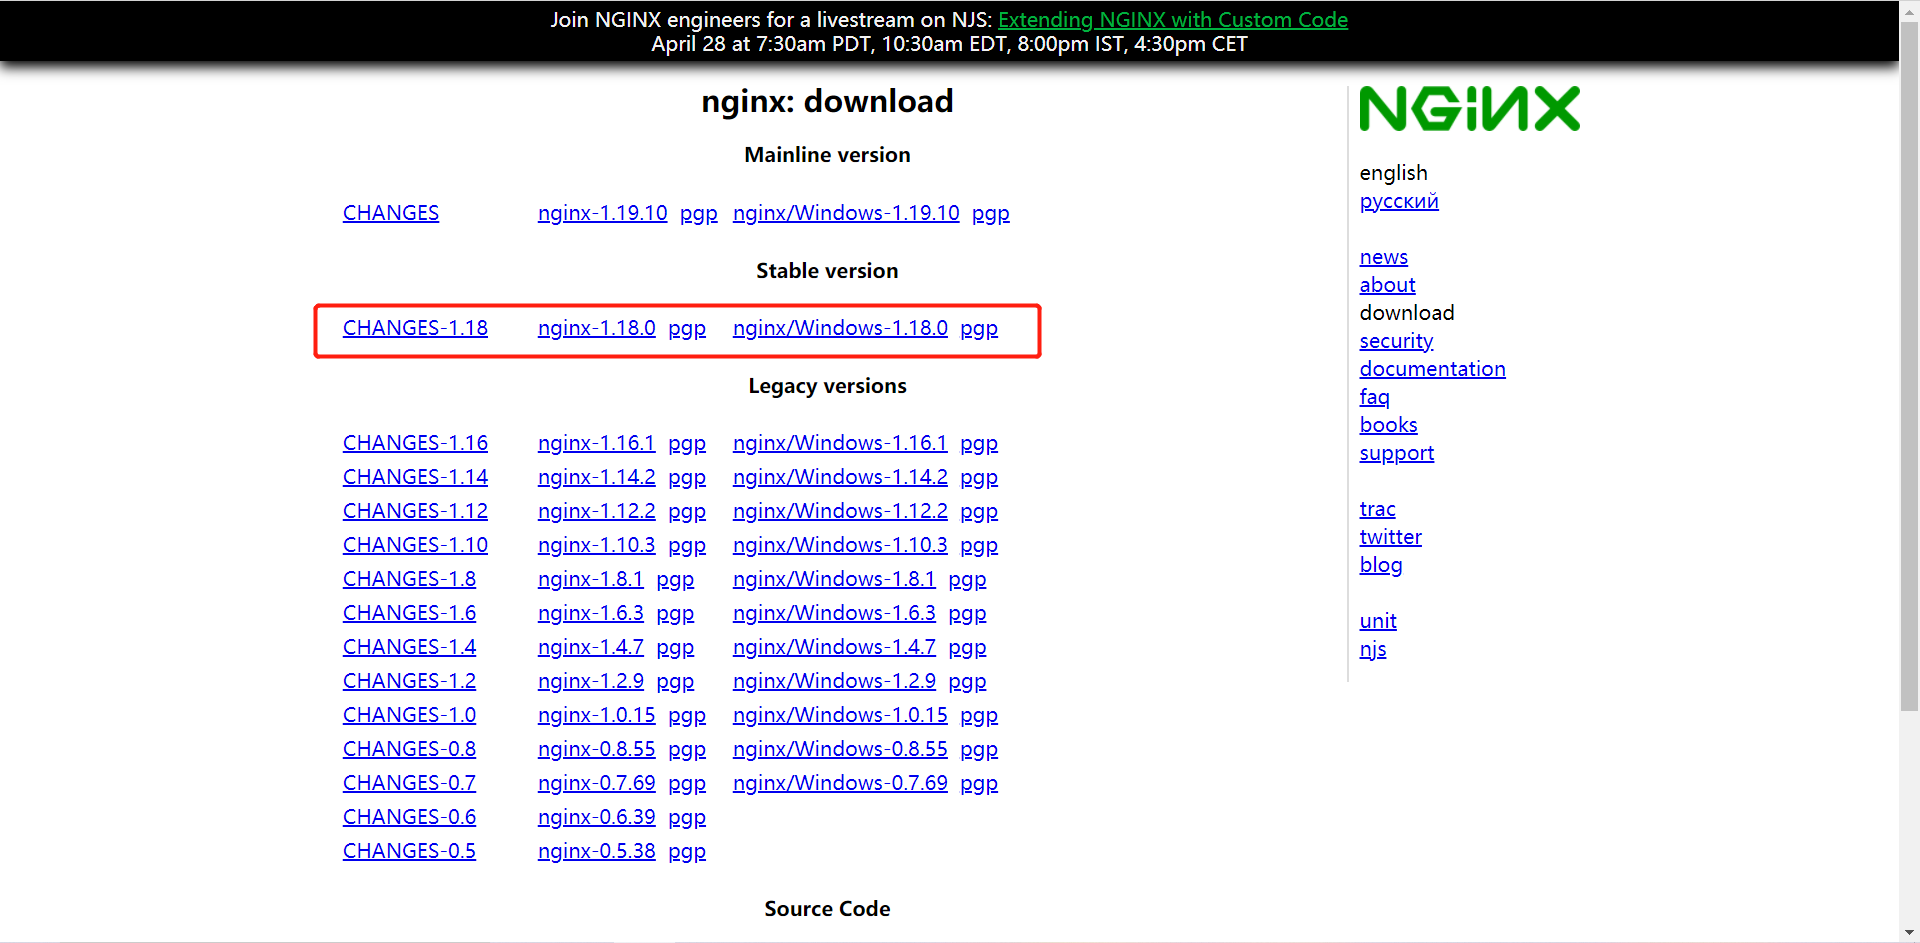Download nginx/Windows-1.6.3
The image size is (1920, 943).
[x=834, y=613]
